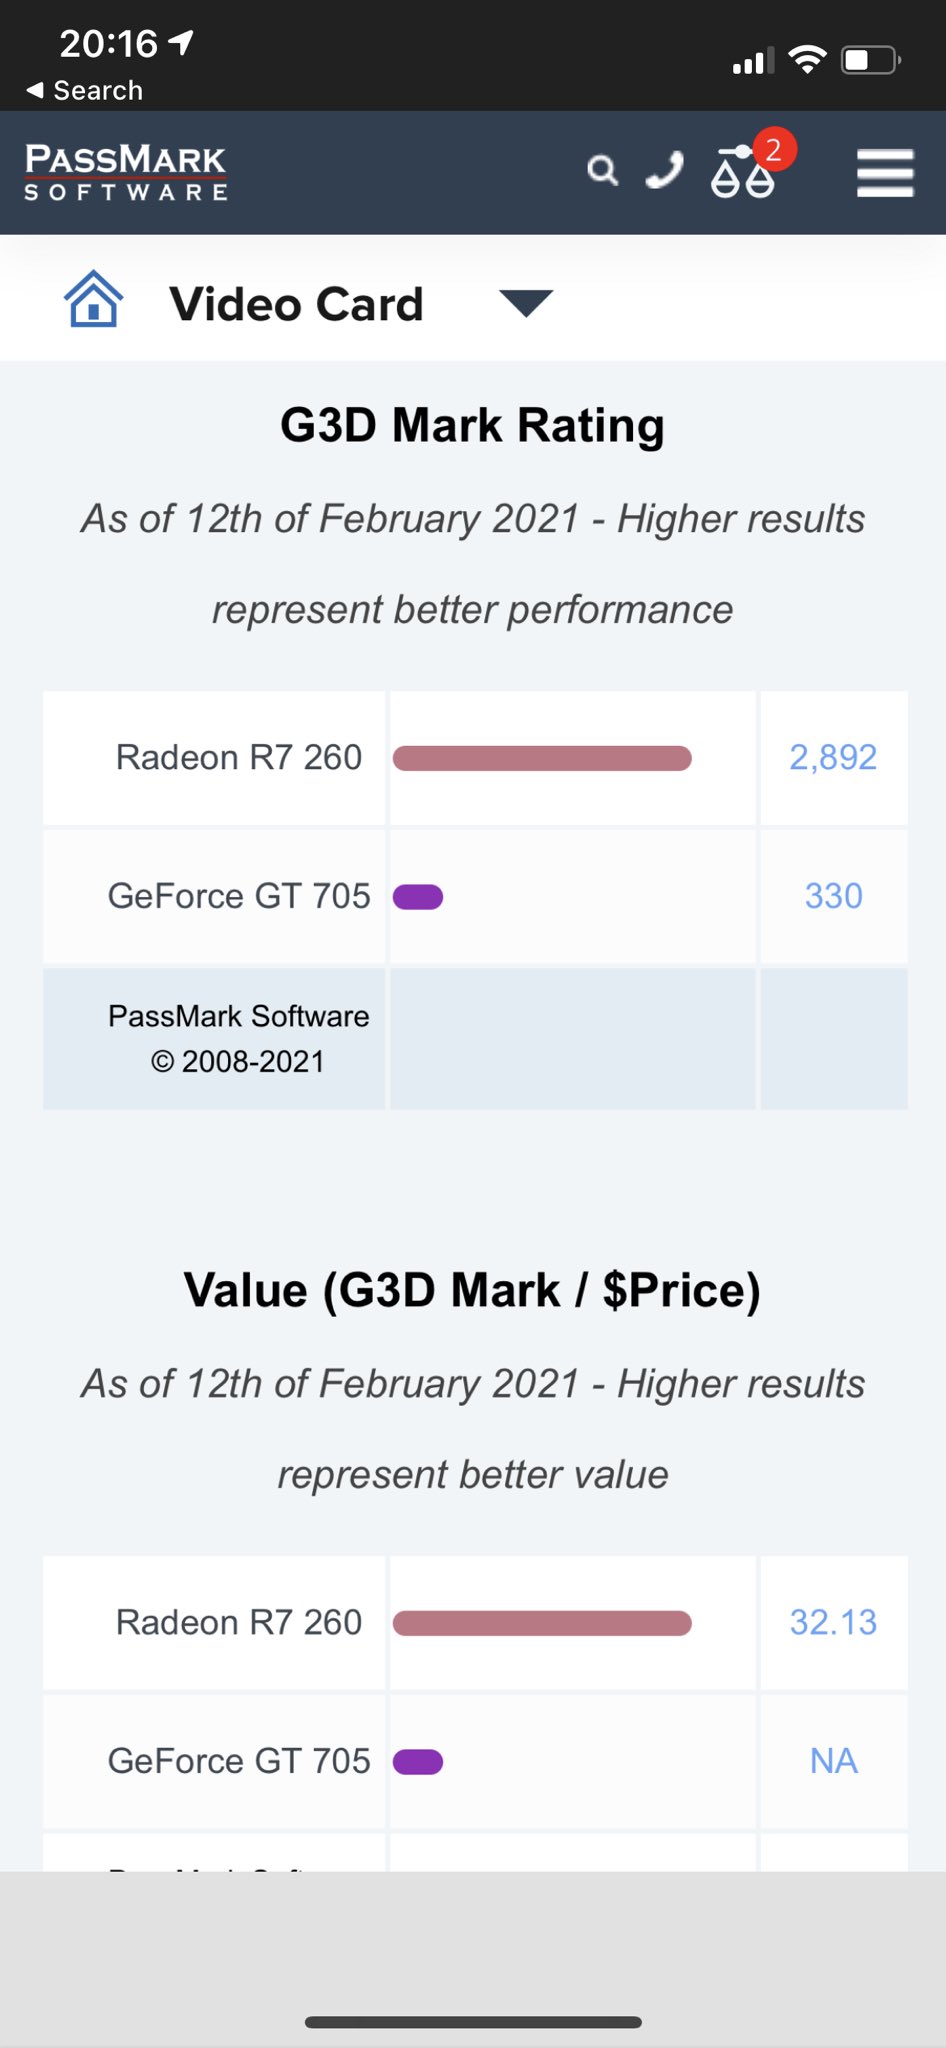This screenshot has height=2048, width=946.
Task: Open the compare scales icon
Action: (743, 172)
